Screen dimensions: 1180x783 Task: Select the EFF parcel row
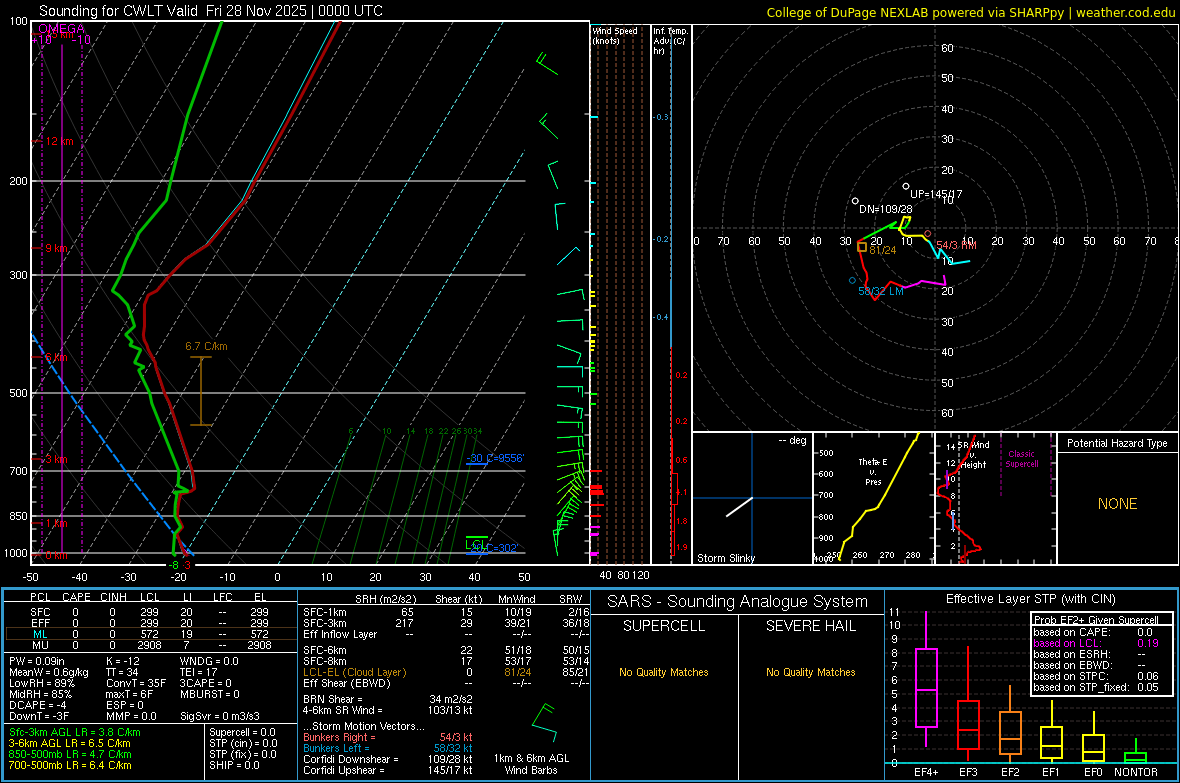click(151, 623)
